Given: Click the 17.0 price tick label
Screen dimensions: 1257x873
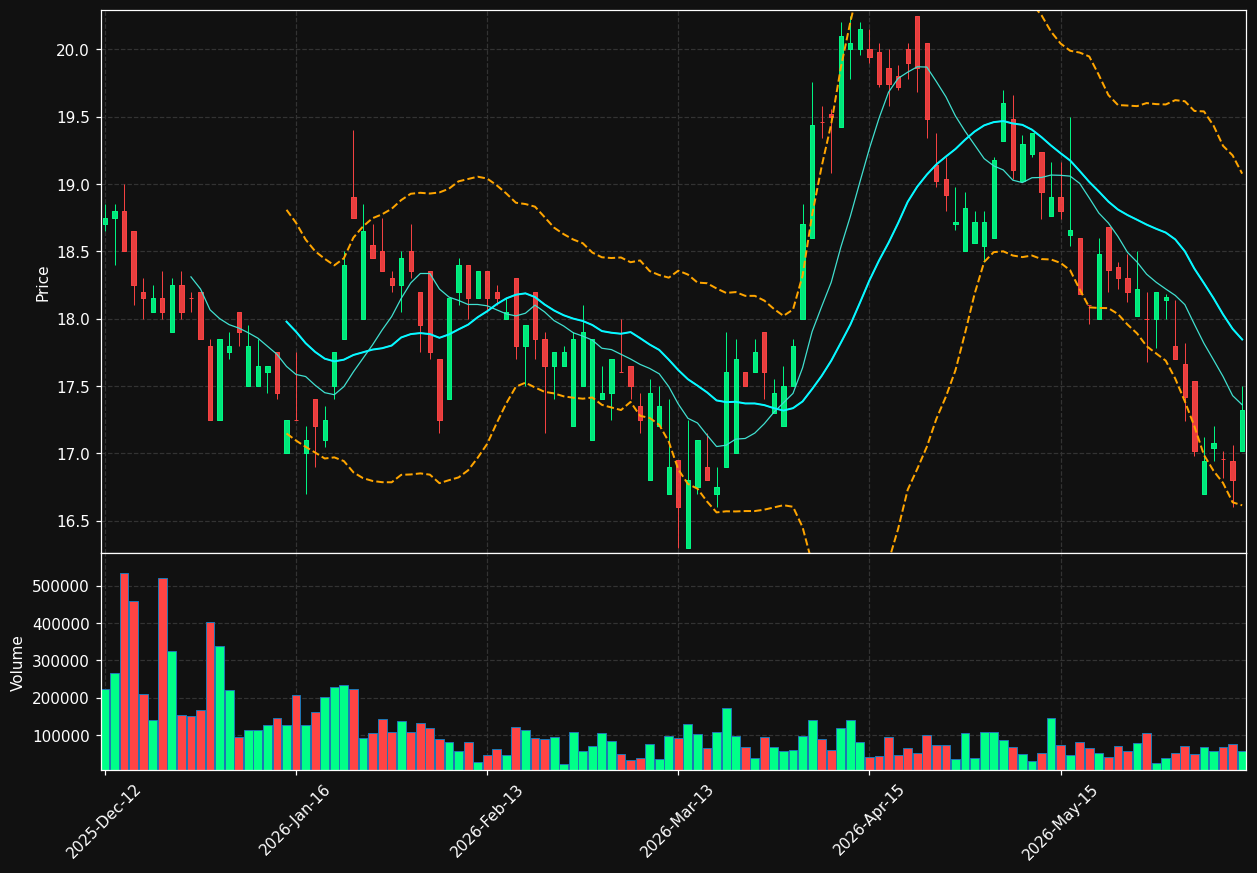Looking at the screenshot, I should coord(73,455).
